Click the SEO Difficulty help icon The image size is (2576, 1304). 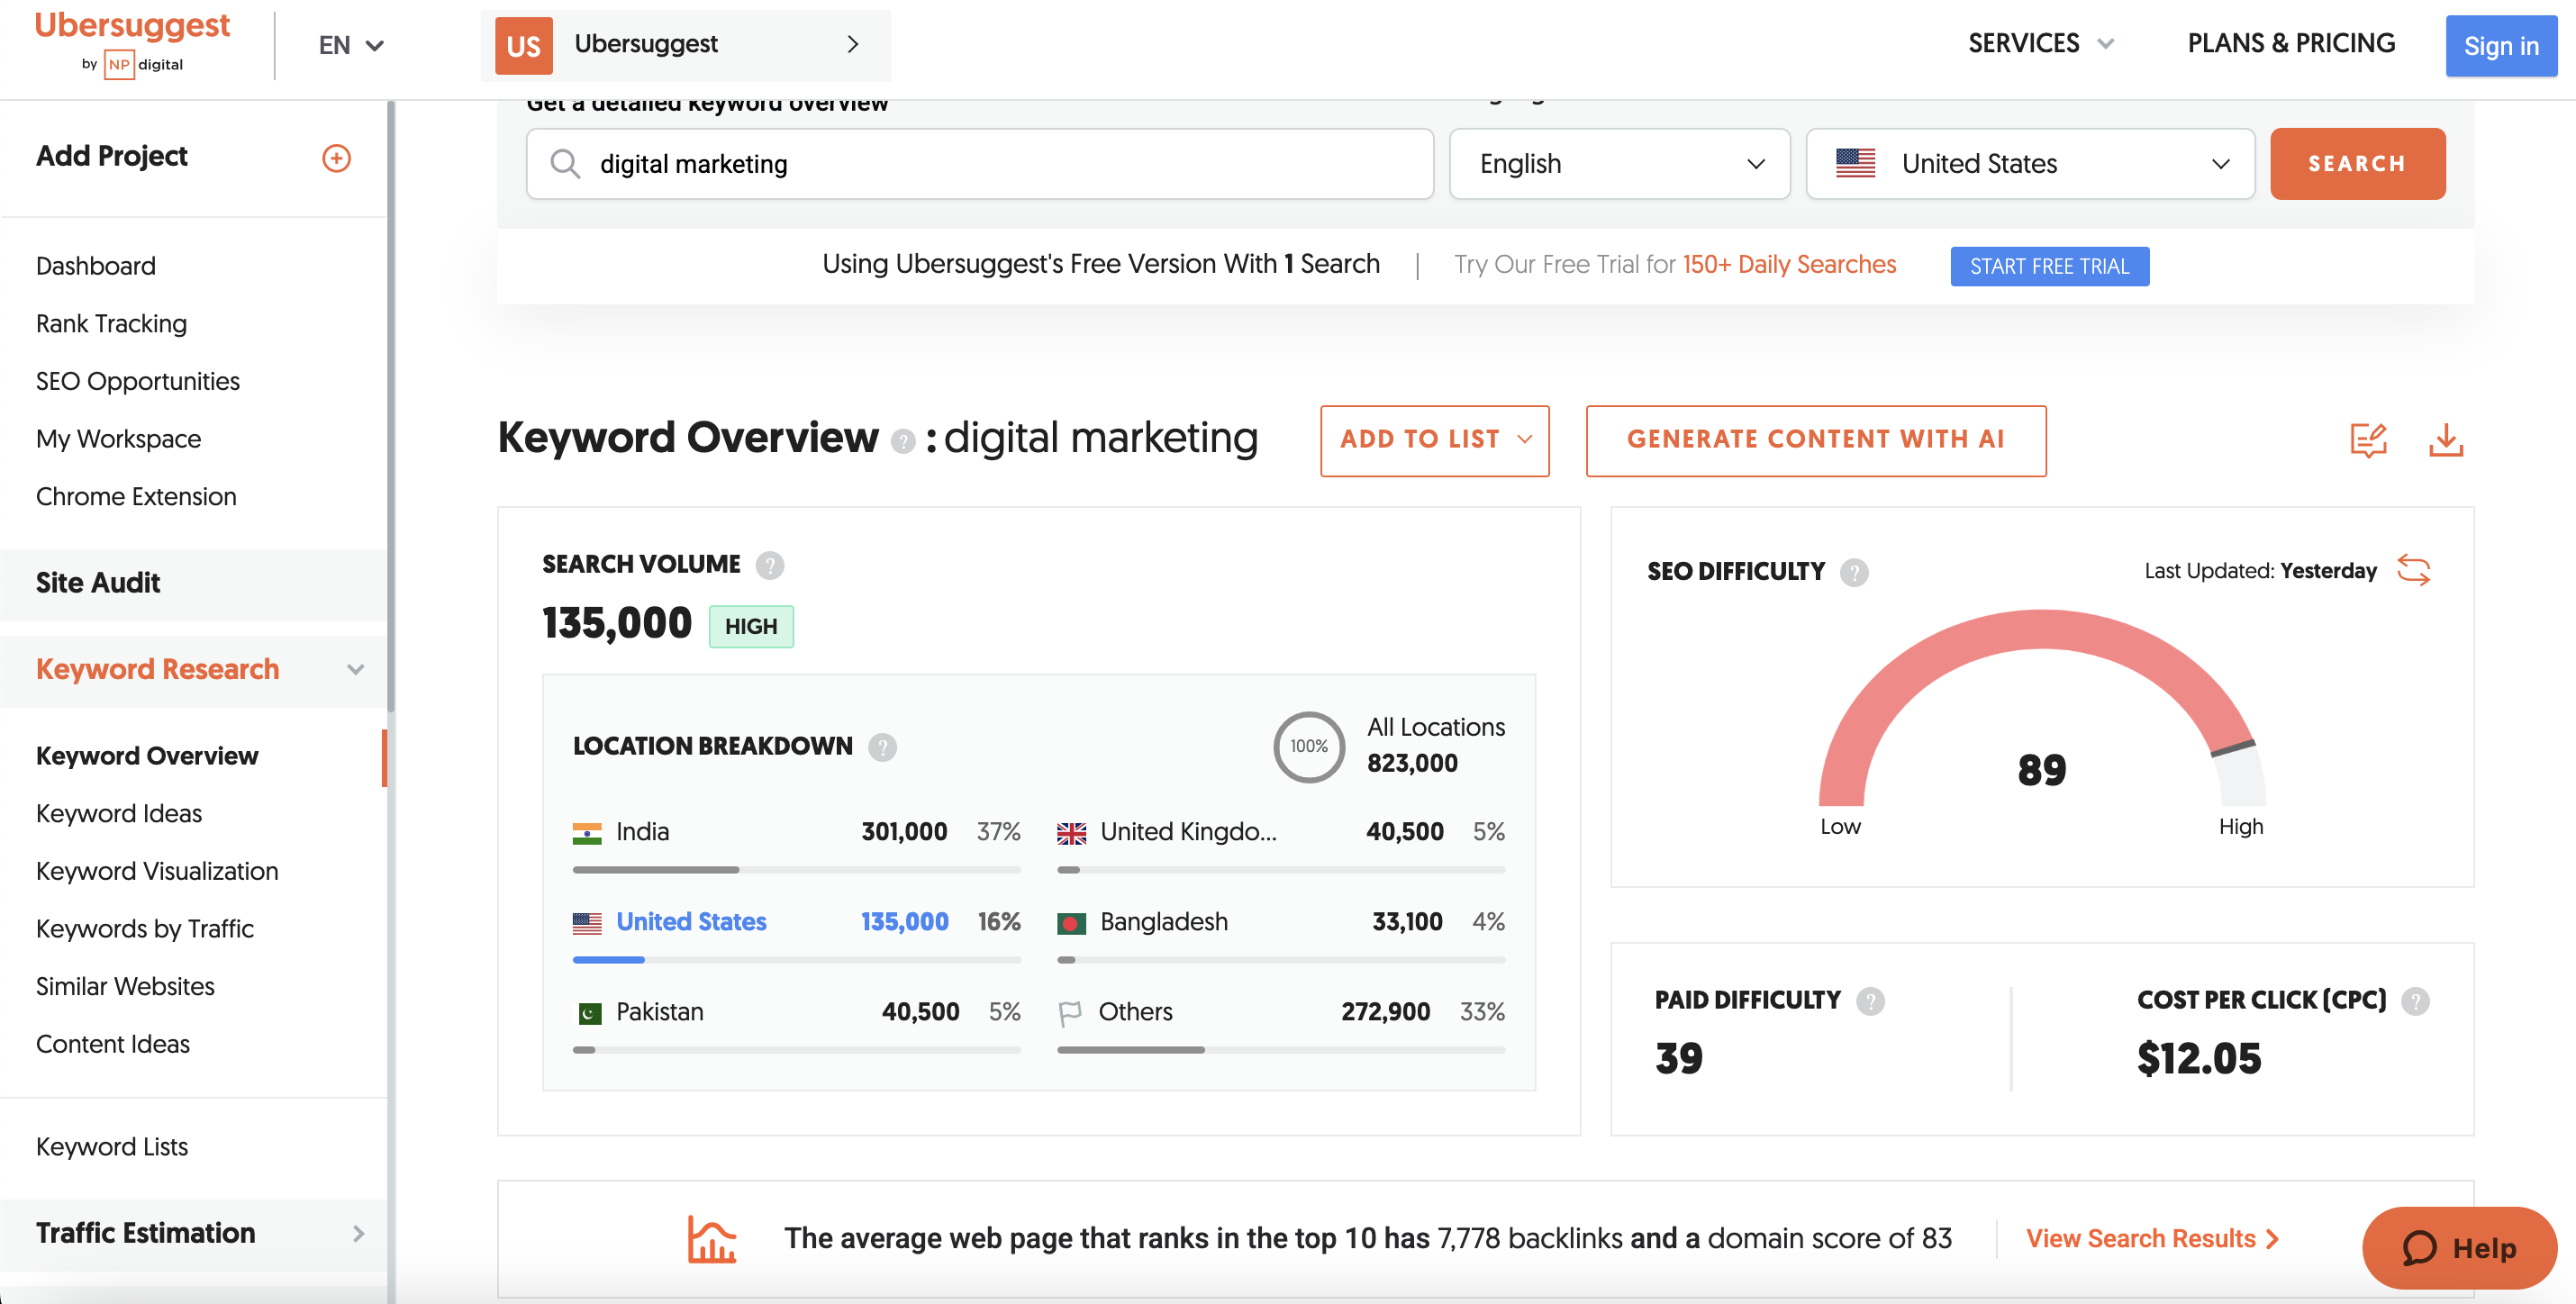(x=1854, y=572)
